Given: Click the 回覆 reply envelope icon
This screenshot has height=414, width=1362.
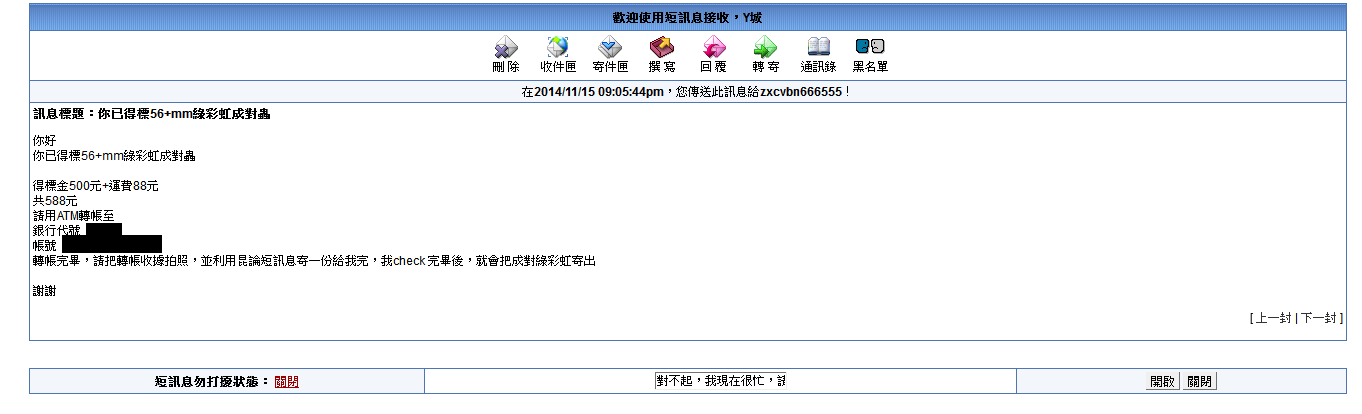Looking at the screenshot, I should (714, 47).
